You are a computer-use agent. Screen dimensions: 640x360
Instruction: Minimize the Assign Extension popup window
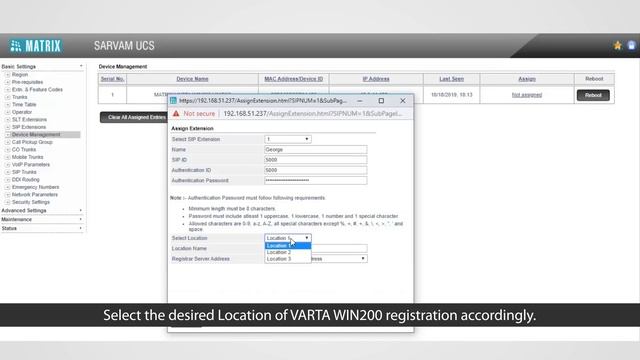coord(360,100)
